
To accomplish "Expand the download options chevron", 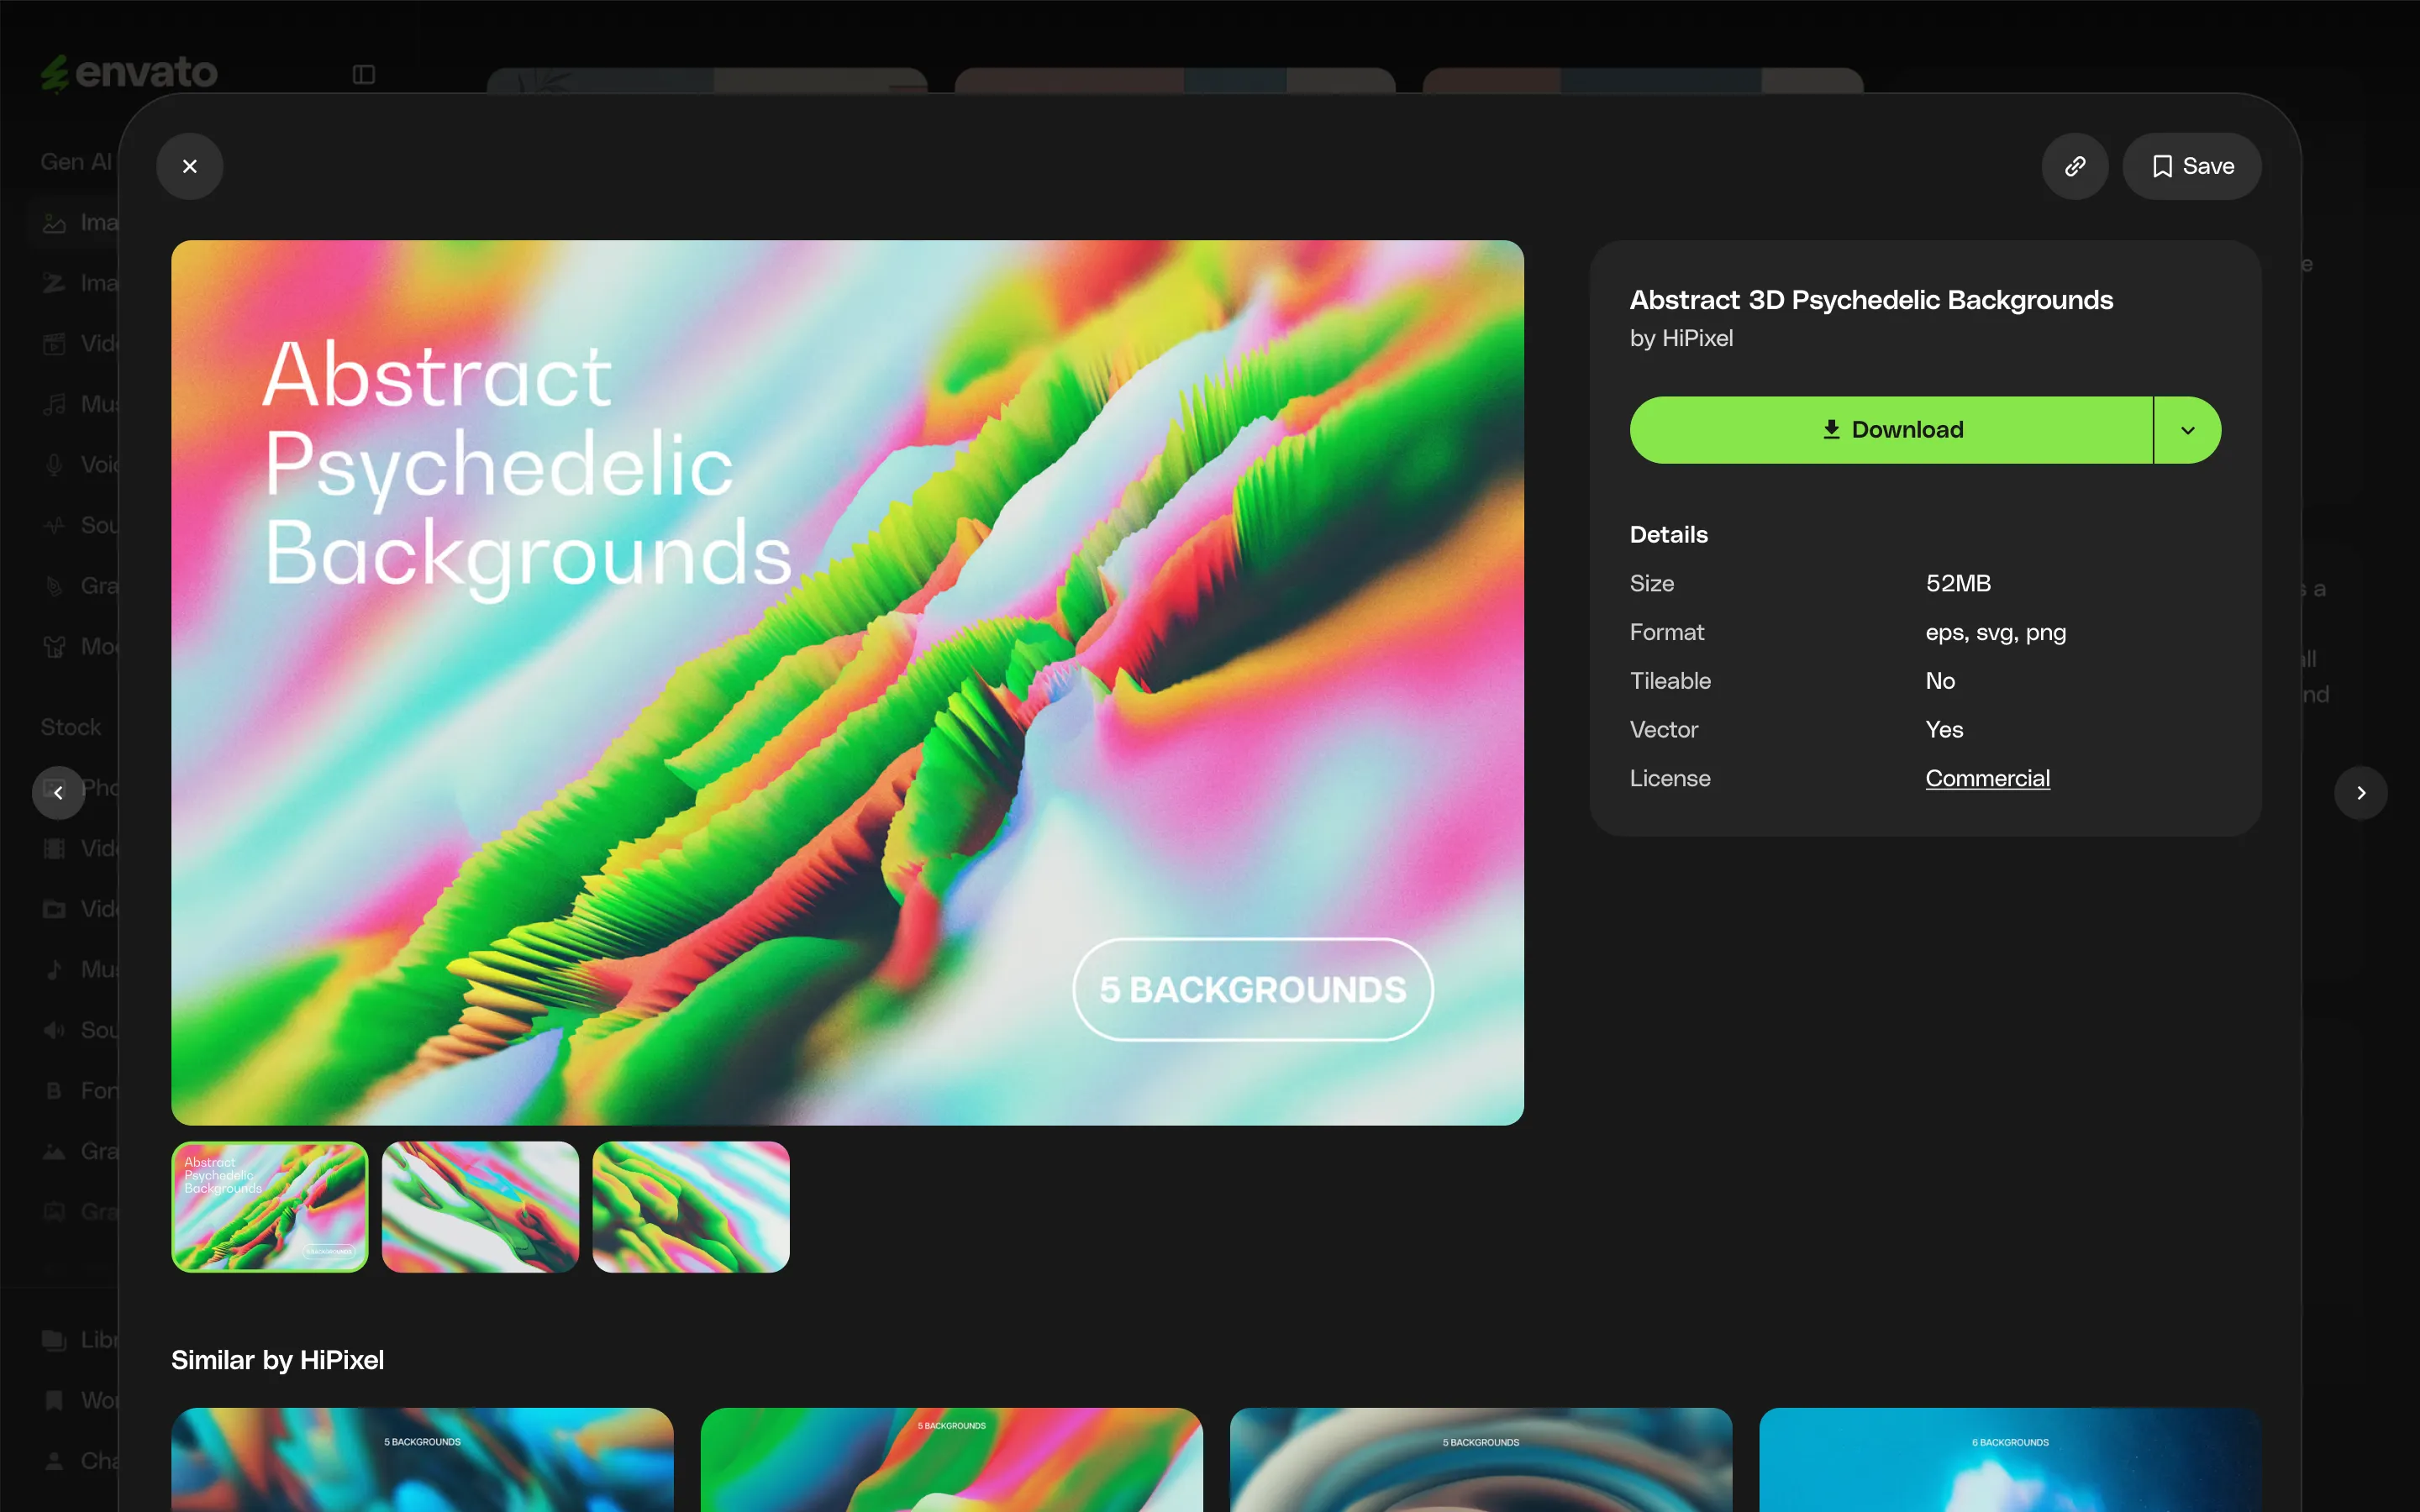I will pos(2187,430).
